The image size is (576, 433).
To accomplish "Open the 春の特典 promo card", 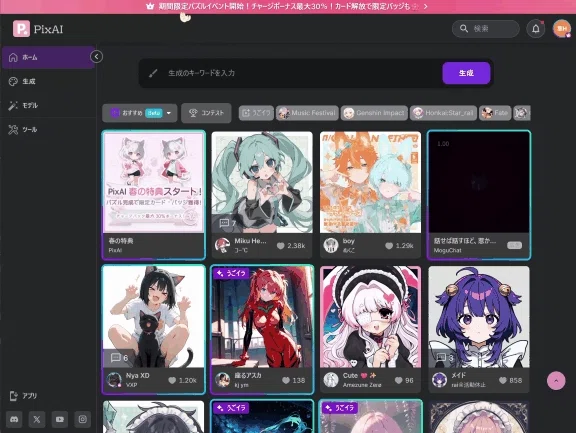I will 154,195.
